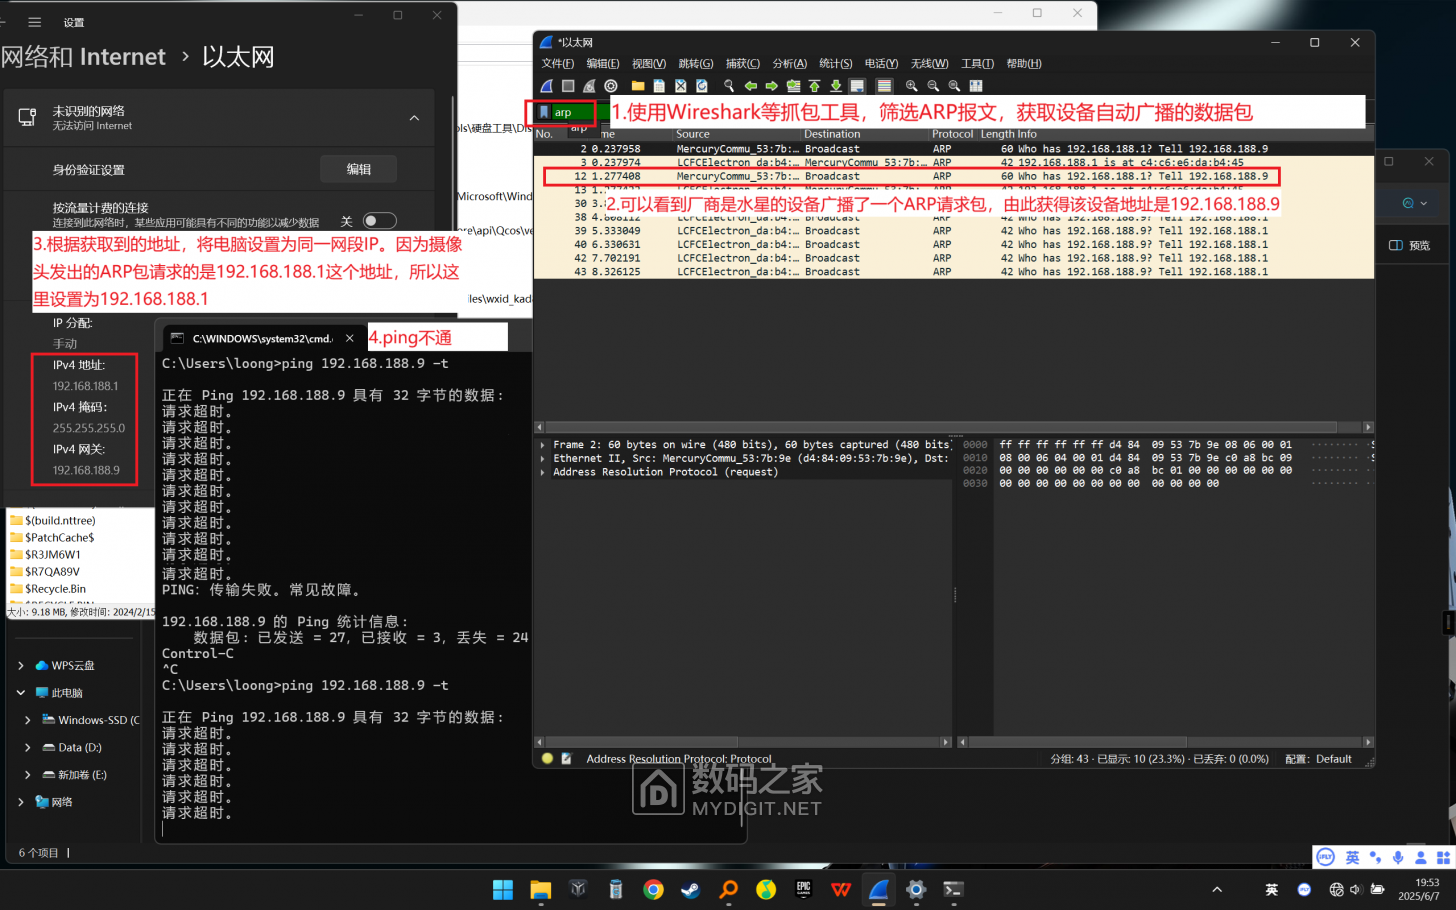Expand the Windows-SSD drive in tree

coord(27,720)
